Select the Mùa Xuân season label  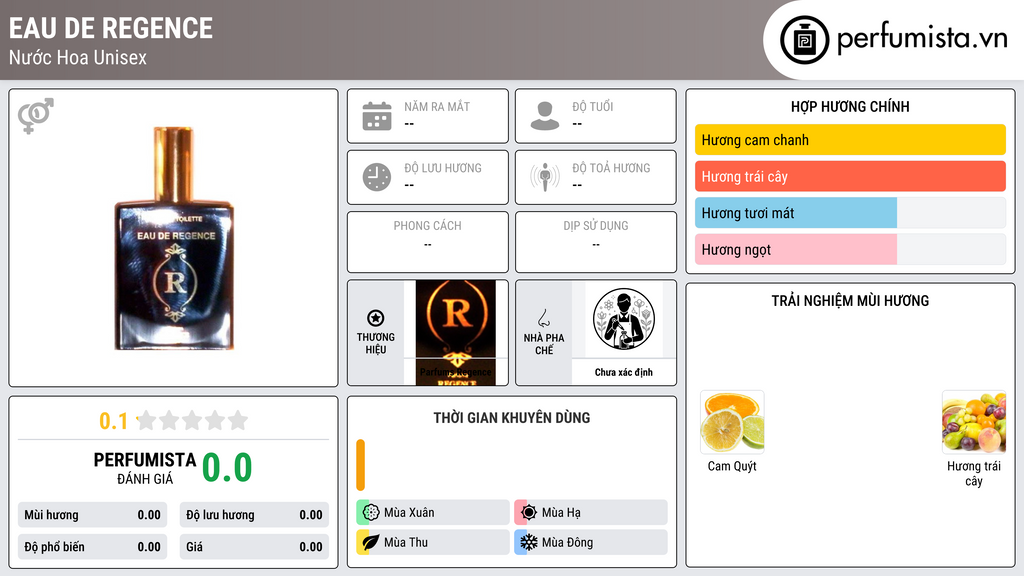pyautogui.click(x=409, y=513)
